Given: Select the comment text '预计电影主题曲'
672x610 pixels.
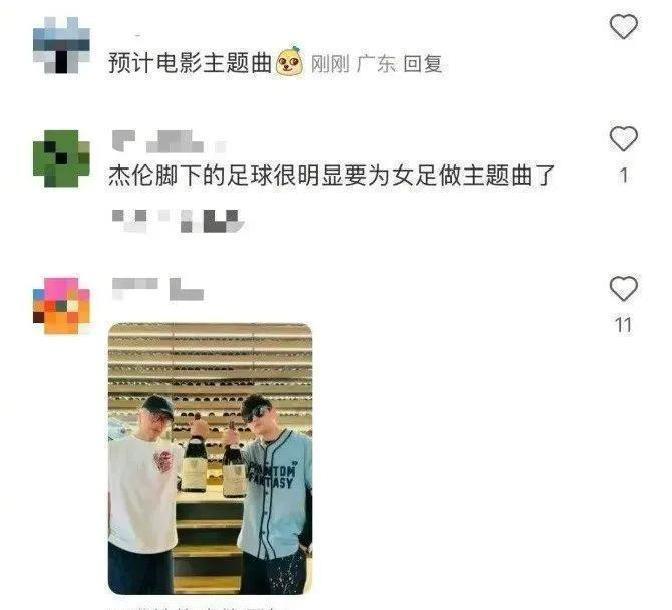Looking at the screenshot, I should [190, 63].
